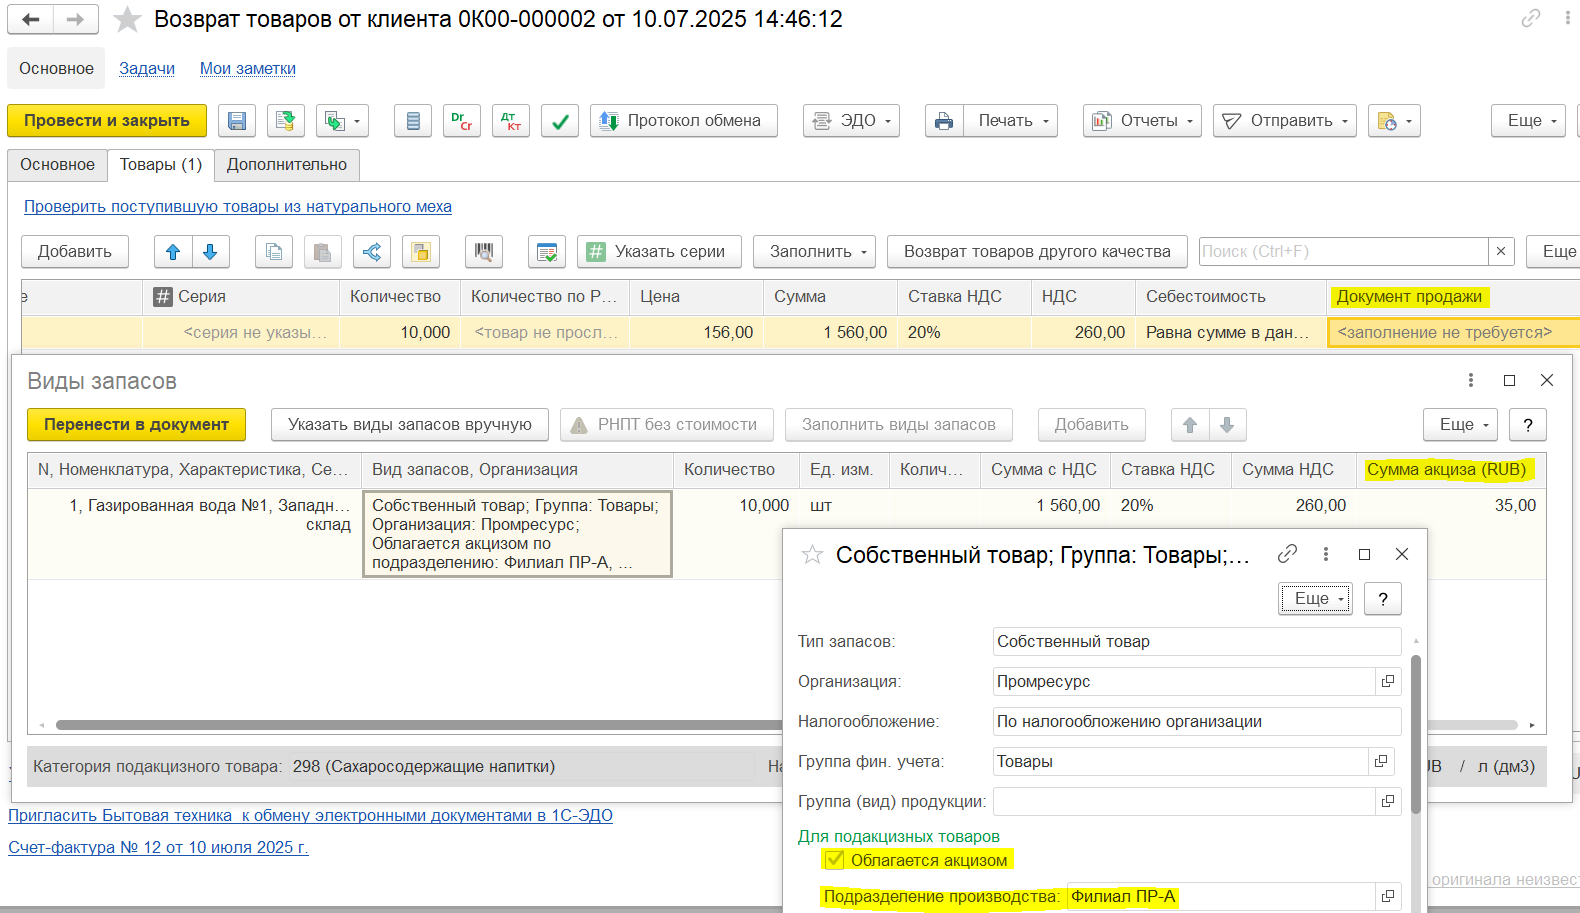Open Еще menu in the Собственный товар popup
Screen dimensions: 1580x913
click(1315, 599)
